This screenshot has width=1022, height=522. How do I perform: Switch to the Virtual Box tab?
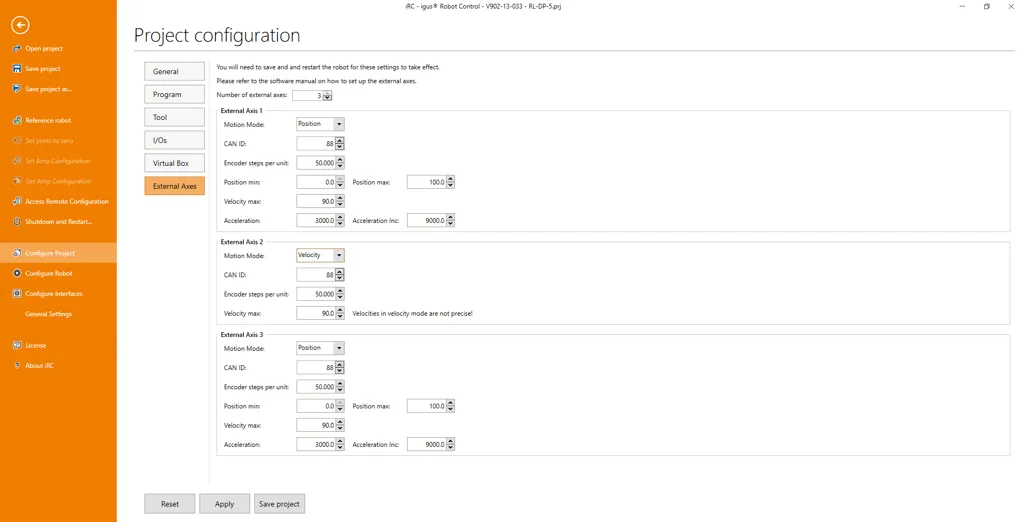point(174,163)
